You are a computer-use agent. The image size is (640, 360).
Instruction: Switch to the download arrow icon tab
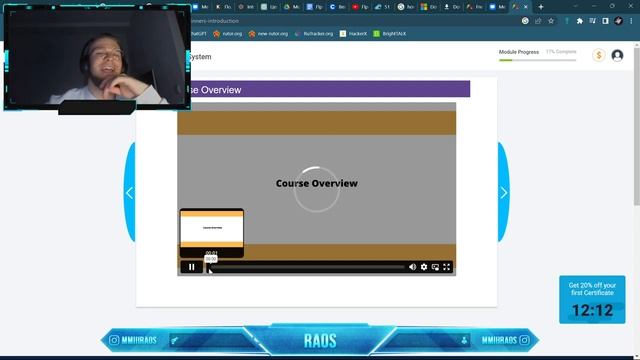click(451, 7)
